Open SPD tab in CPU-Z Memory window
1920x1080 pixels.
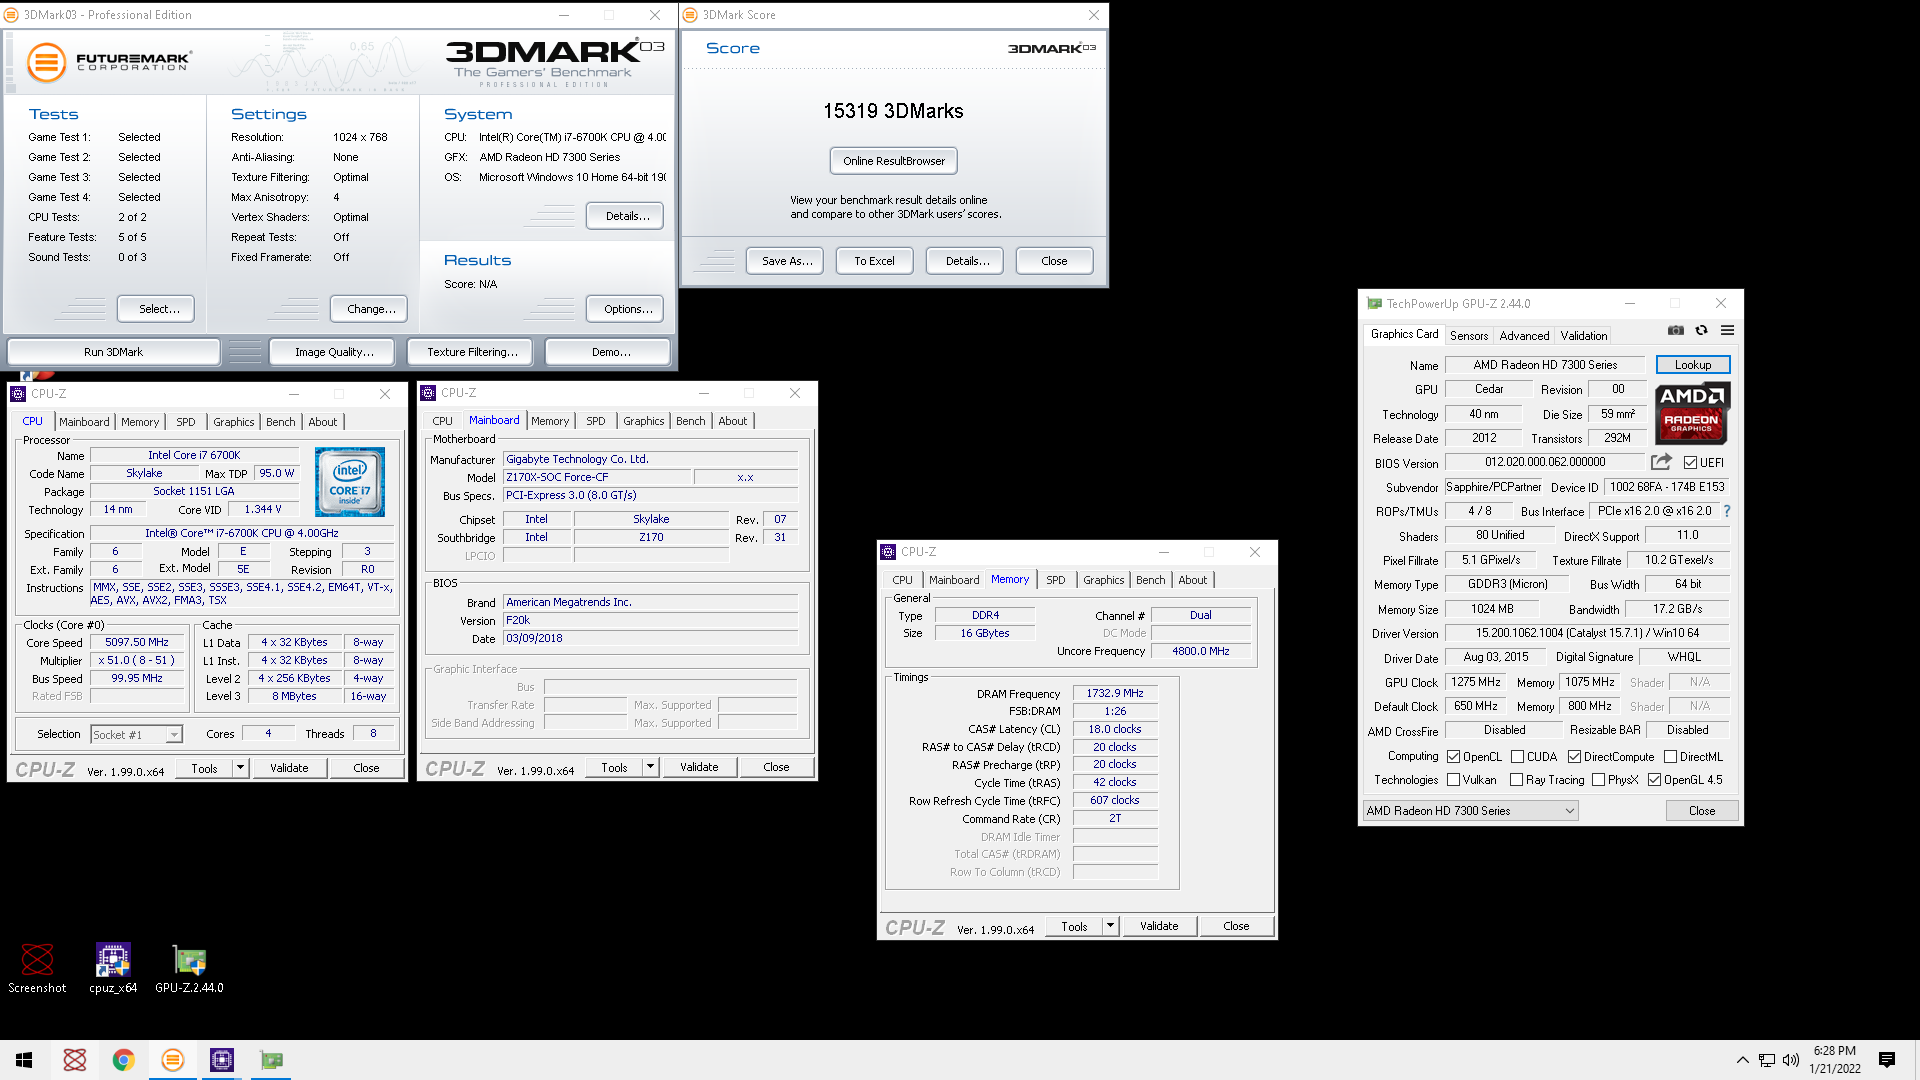point(1055,580)
